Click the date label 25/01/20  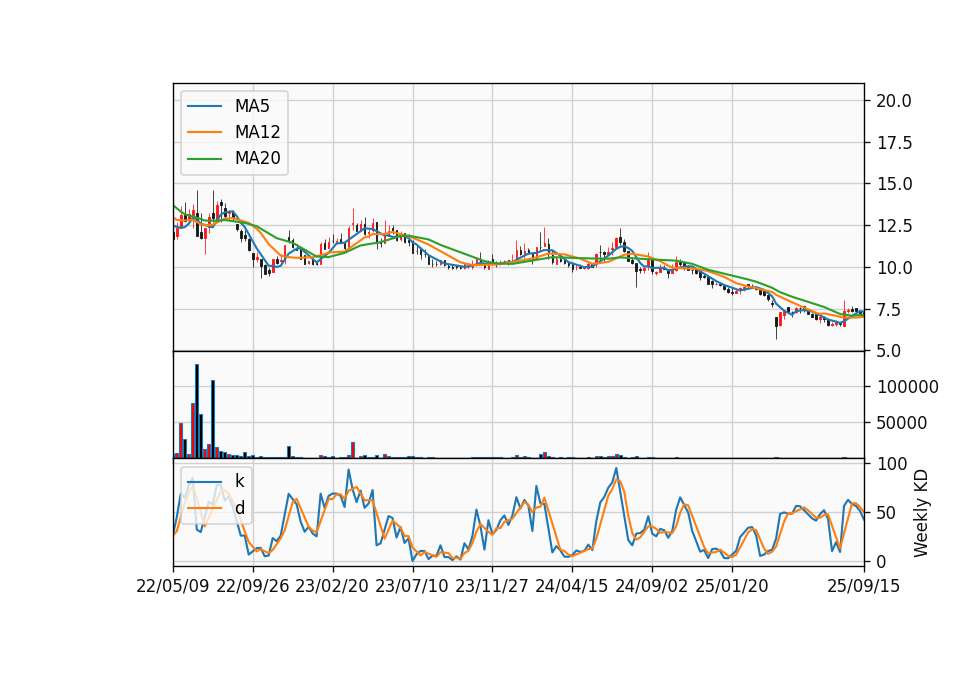coord(732,586)
